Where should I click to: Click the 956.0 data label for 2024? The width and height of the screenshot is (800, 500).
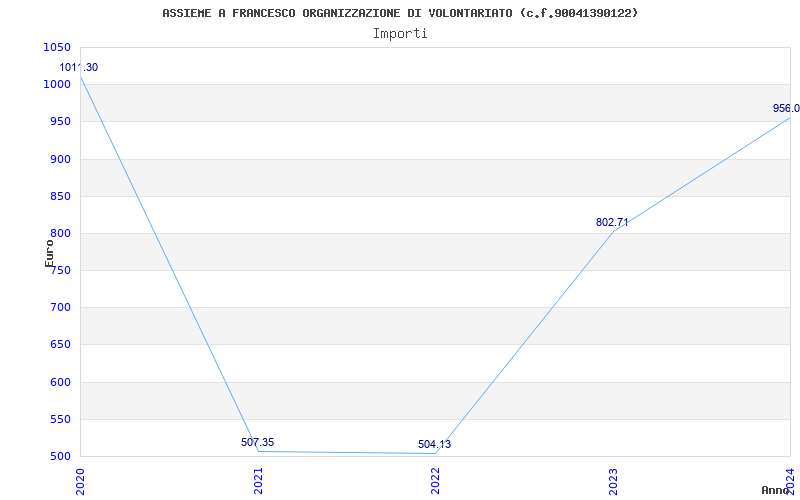point(786,108)
